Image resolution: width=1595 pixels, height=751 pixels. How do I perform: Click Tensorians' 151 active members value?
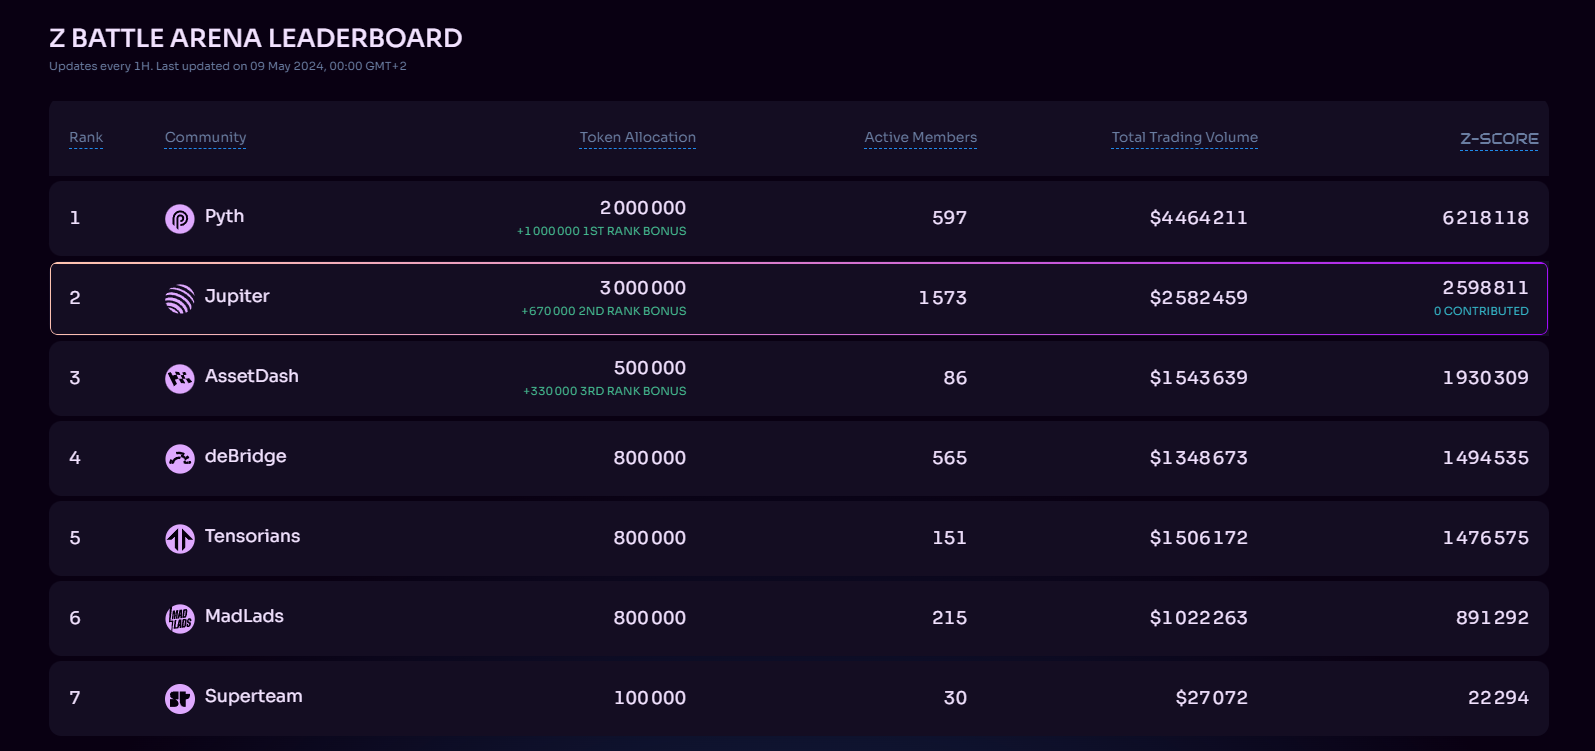click(x=949, y=538)
